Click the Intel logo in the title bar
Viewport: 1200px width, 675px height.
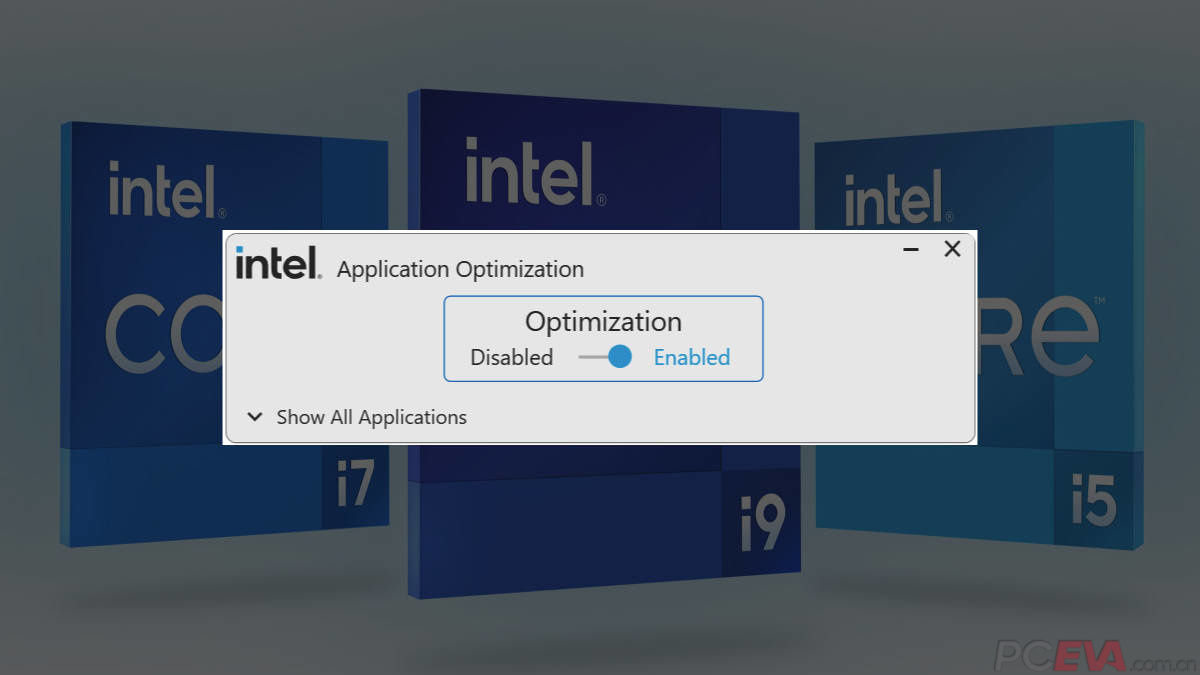tap(279, 263)
